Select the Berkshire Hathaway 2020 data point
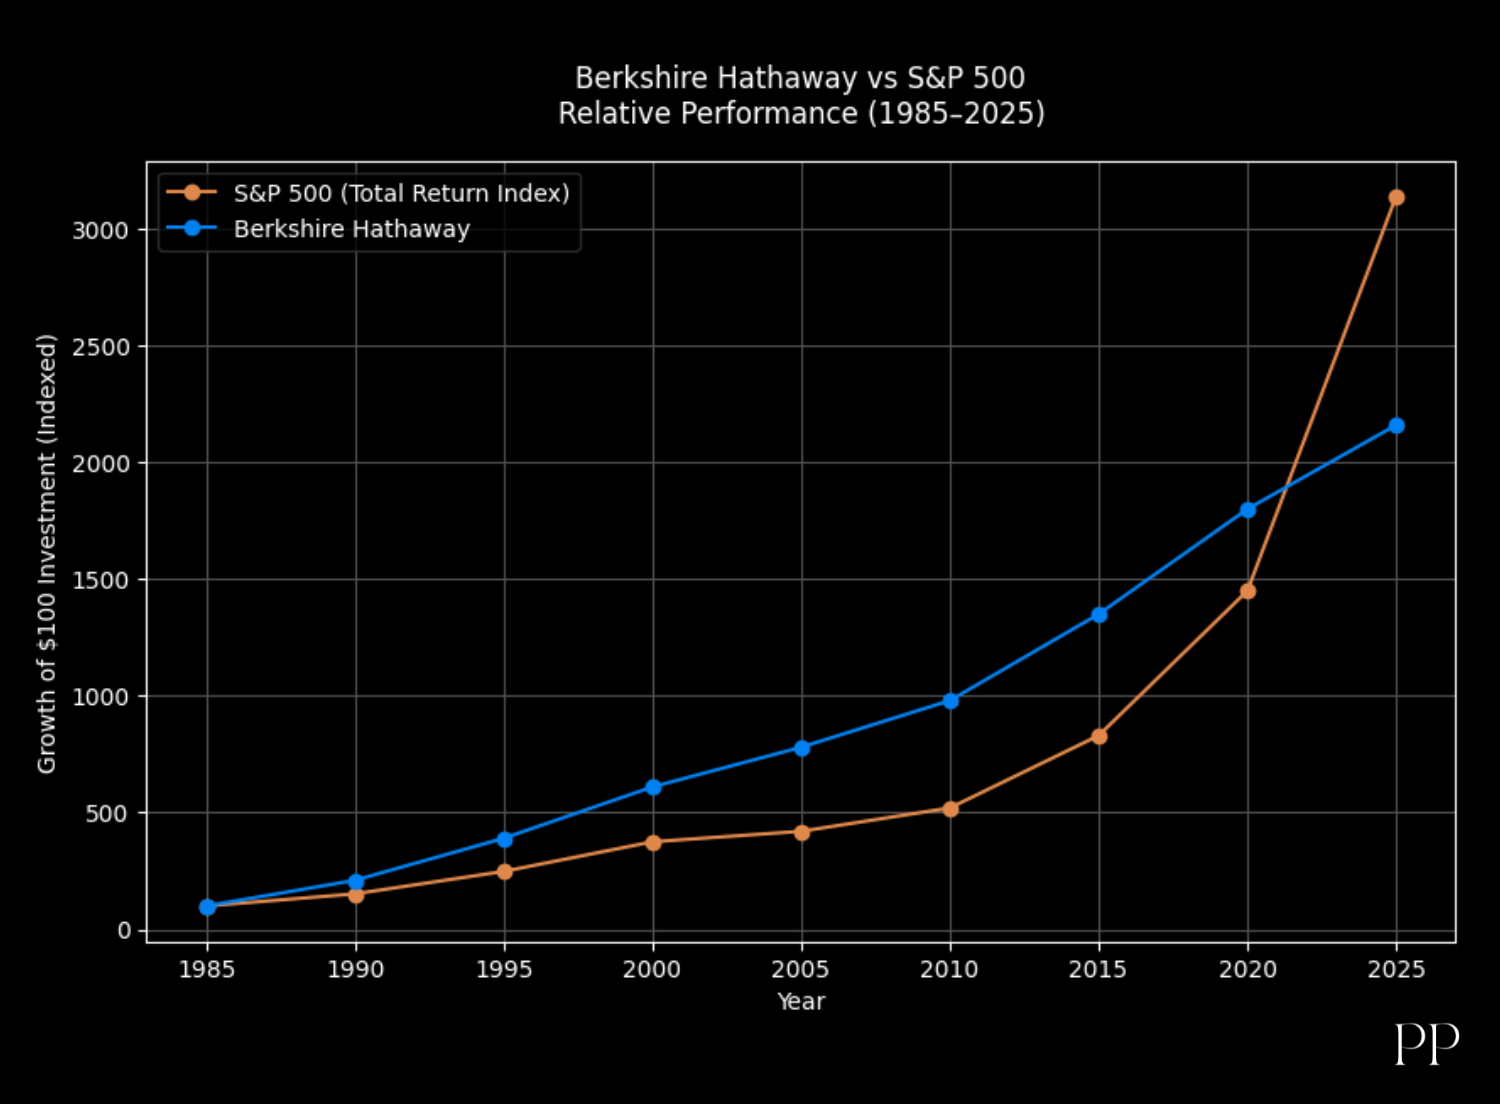 tap(1247, 510)
